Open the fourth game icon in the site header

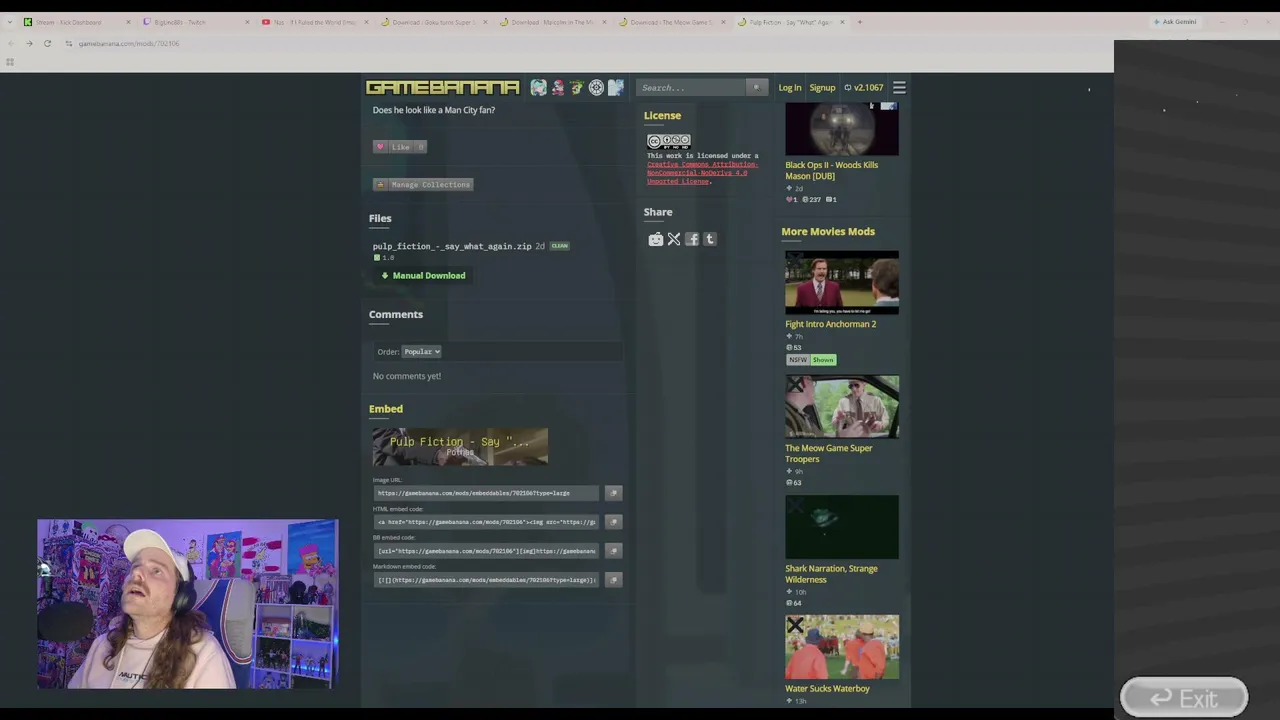(x=596, y=87)
